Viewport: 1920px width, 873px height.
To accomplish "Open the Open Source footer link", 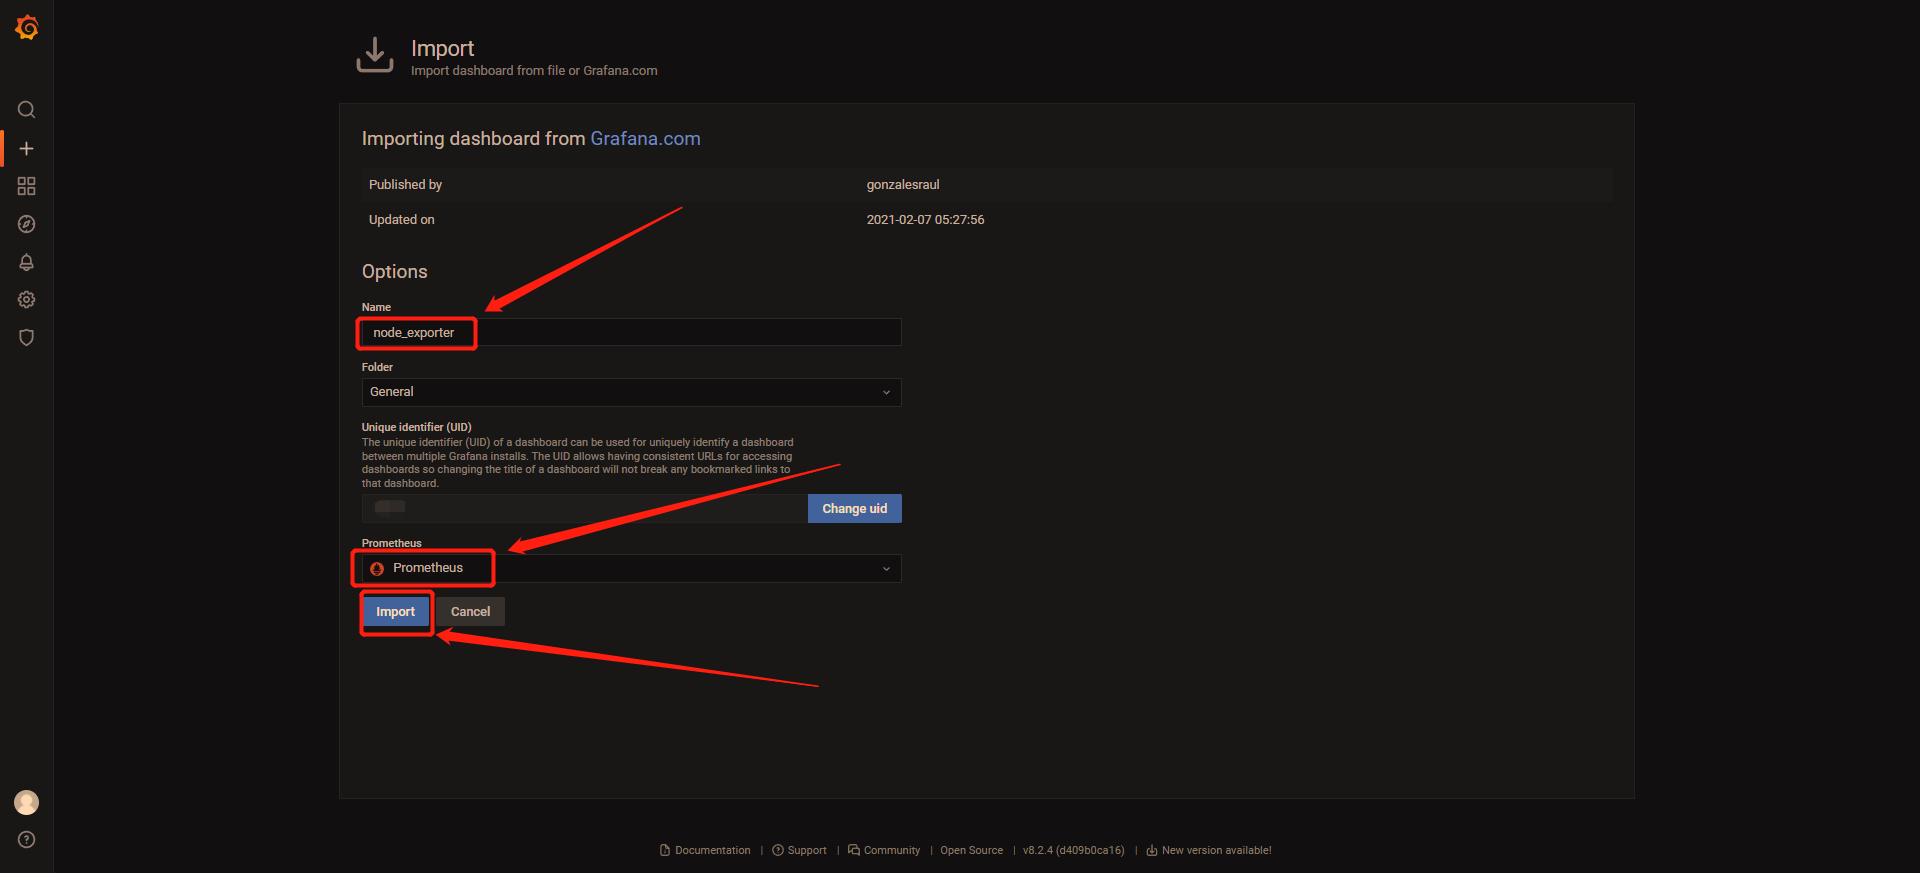I will (x=971, y=851).
